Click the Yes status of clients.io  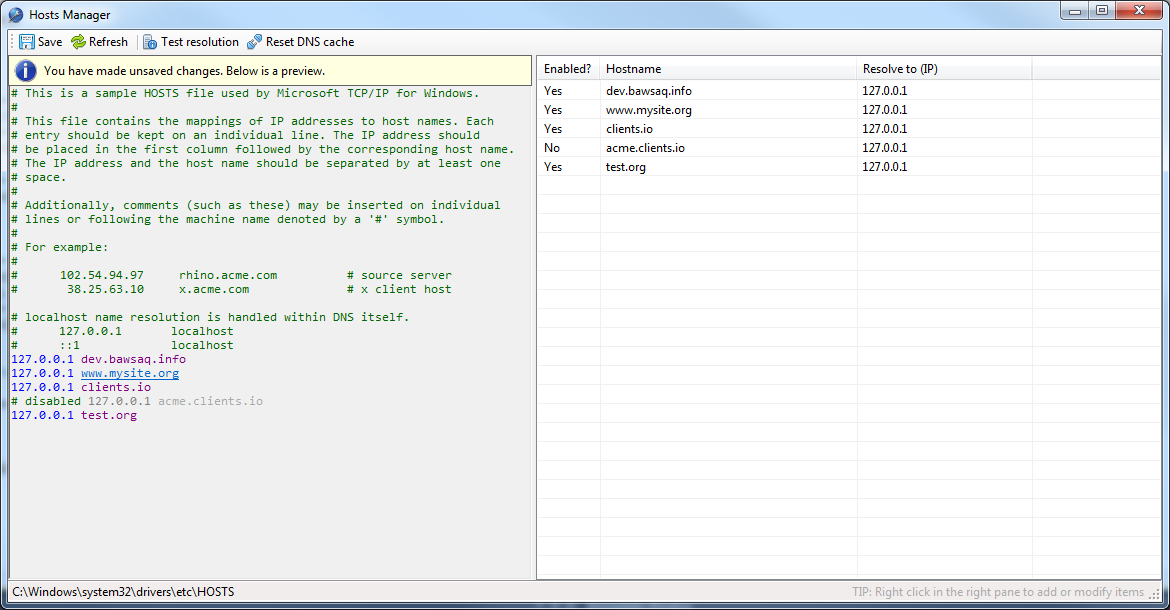(553, 129)
